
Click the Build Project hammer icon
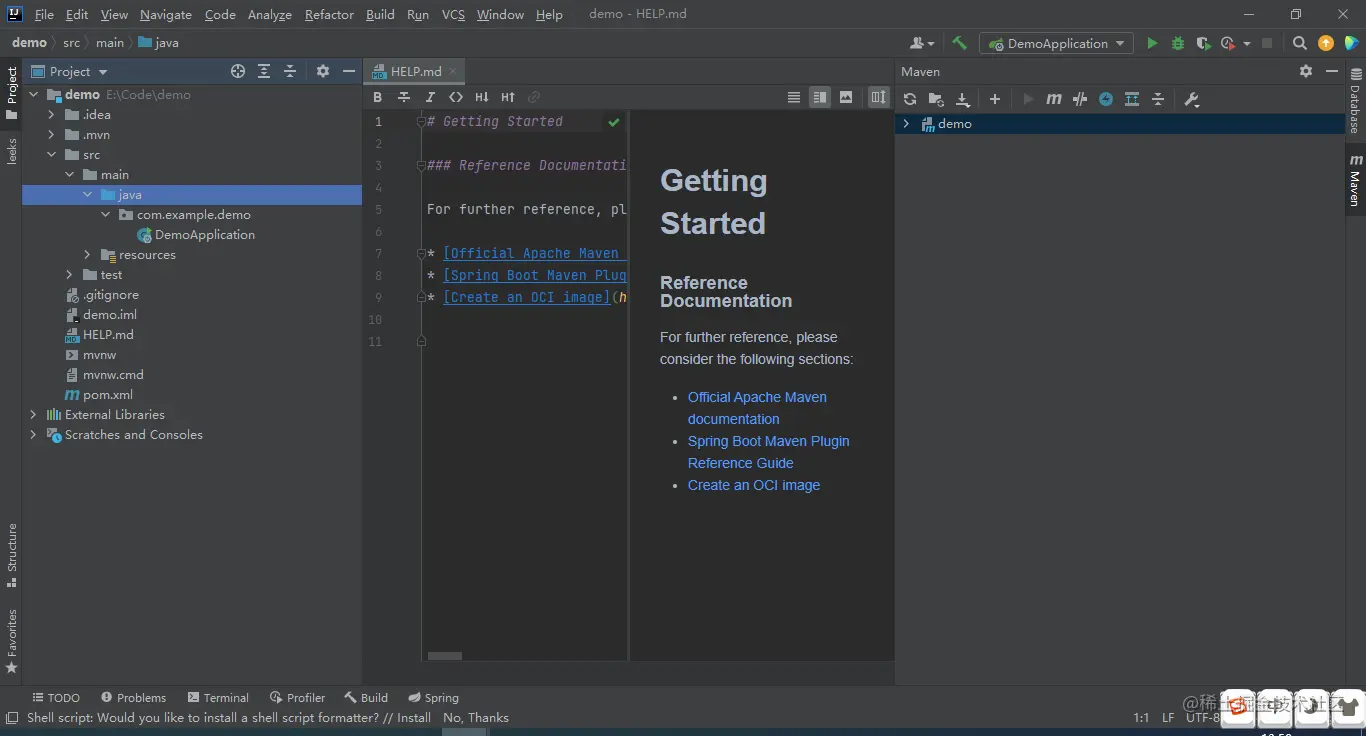point(959,43)
